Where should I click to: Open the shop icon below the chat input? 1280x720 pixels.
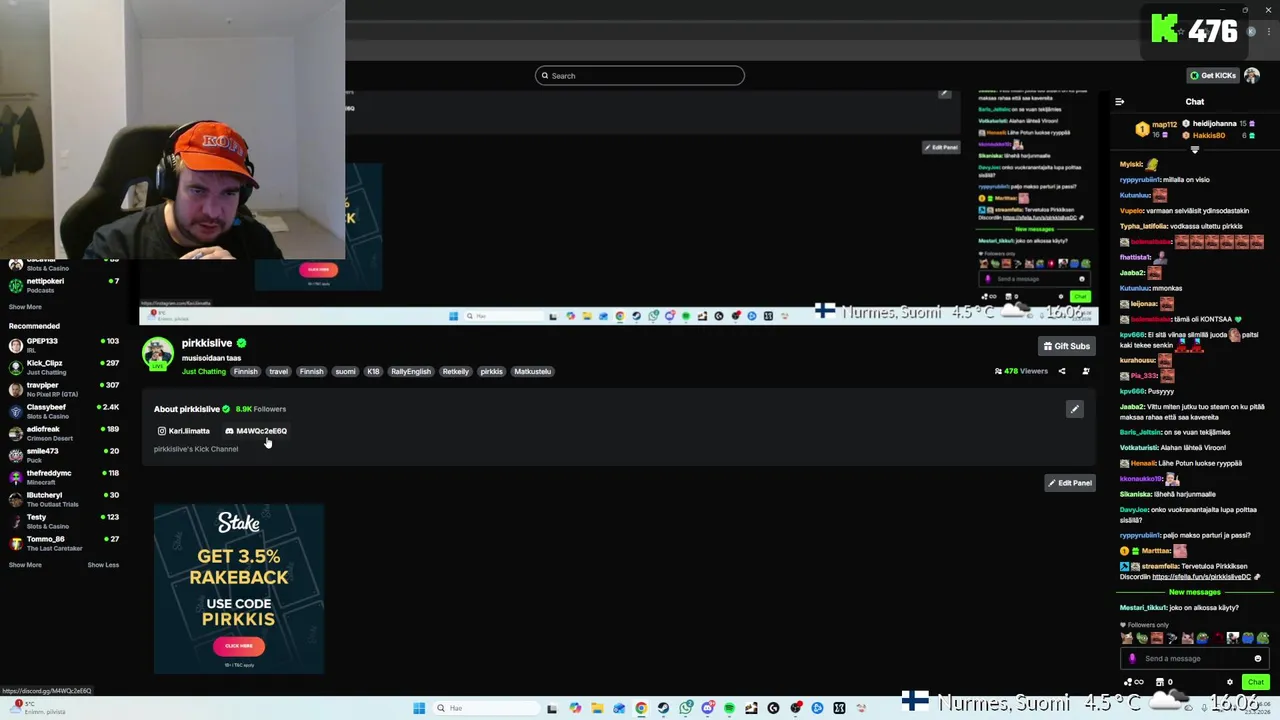pyautogui.click(x=1164, y=682)
